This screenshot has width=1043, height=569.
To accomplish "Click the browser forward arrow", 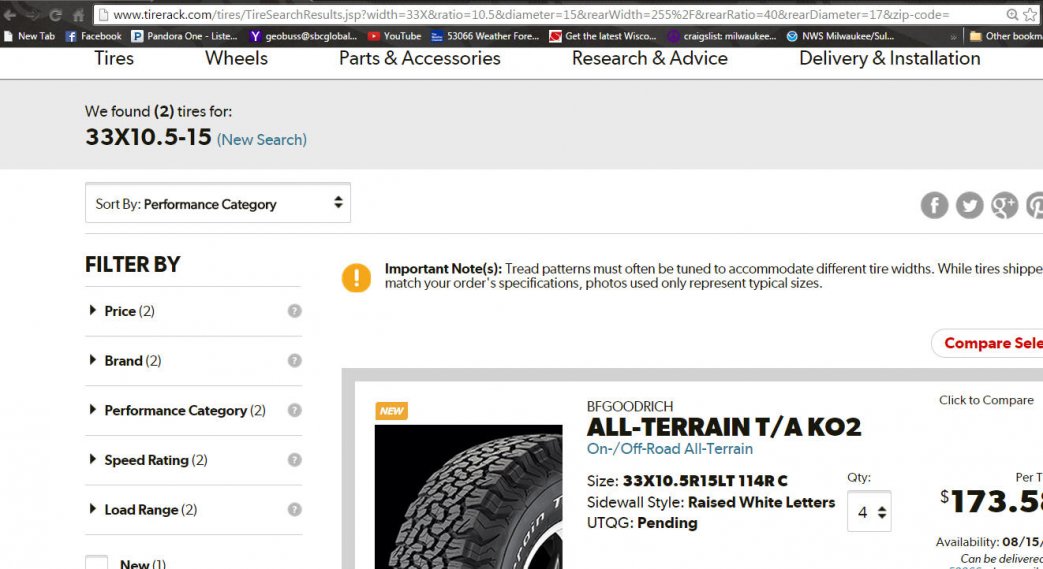I will (33, 15).
